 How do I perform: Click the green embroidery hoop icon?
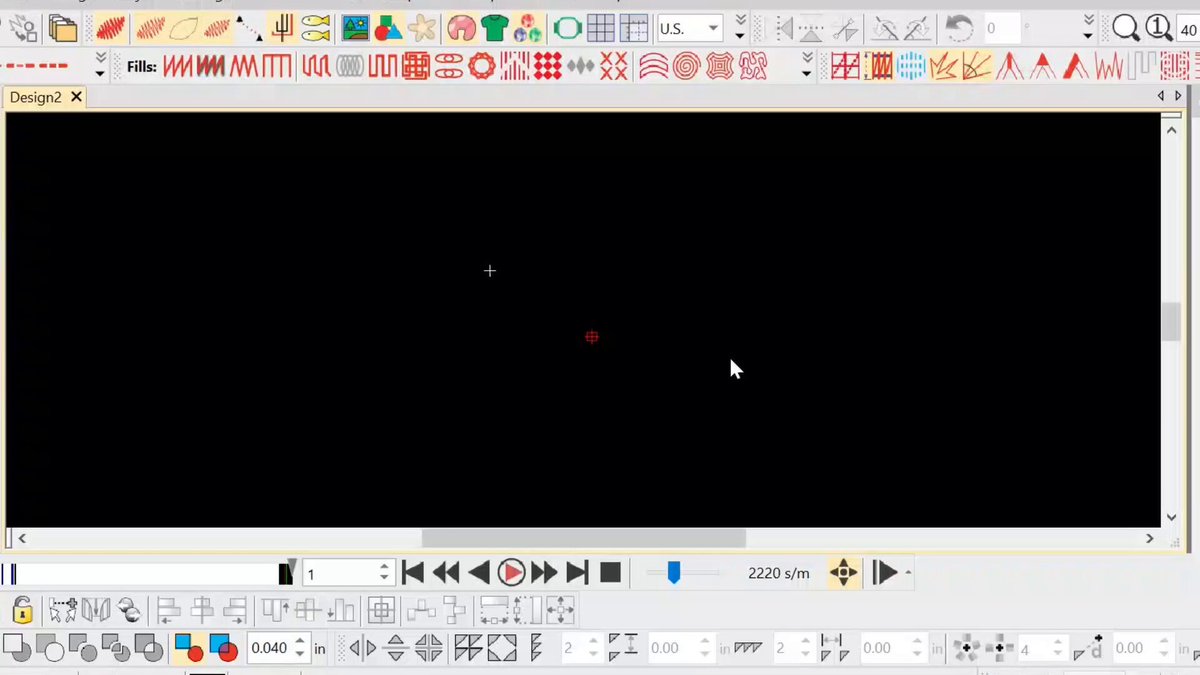point(568,28)
